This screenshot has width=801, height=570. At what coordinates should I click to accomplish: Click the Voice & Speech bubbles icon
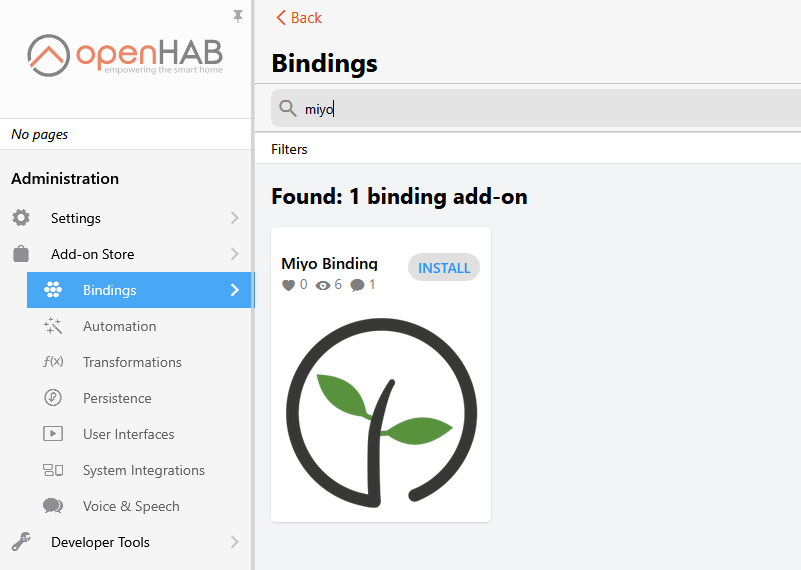[x=53, y=506]
